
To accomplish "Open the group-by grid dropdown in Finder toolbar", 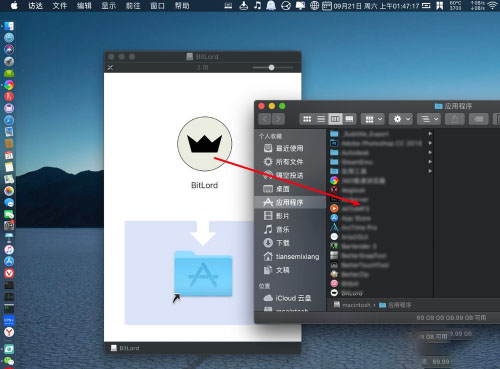I will pos(373,119).
